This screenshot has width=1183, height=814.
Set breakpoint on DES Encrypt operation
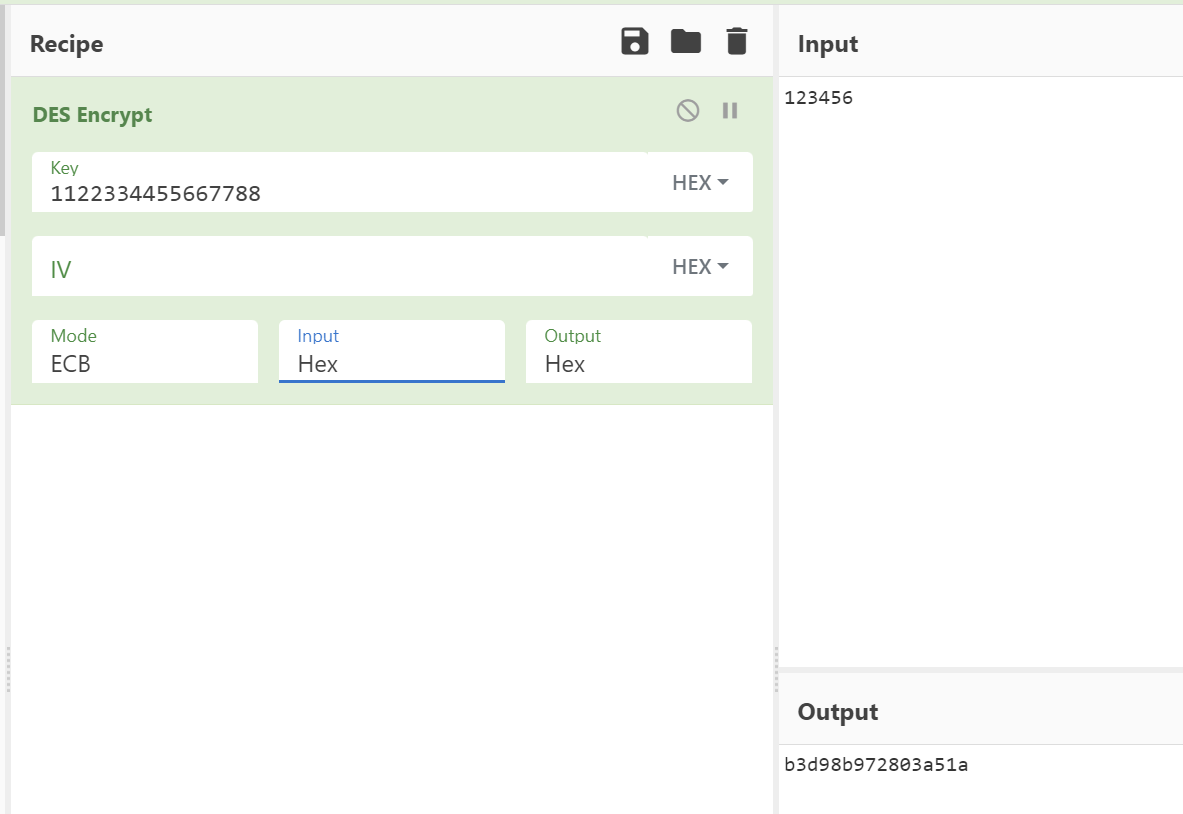tap(730, 111)
